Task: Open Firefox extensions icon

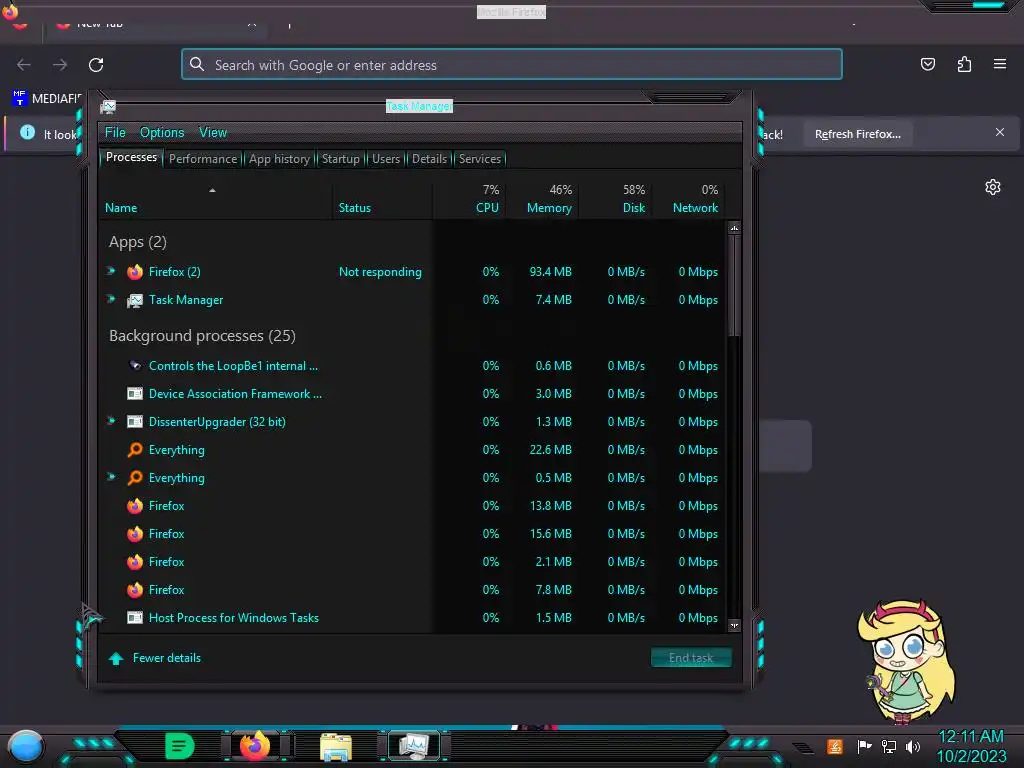Action: point(964,64)
